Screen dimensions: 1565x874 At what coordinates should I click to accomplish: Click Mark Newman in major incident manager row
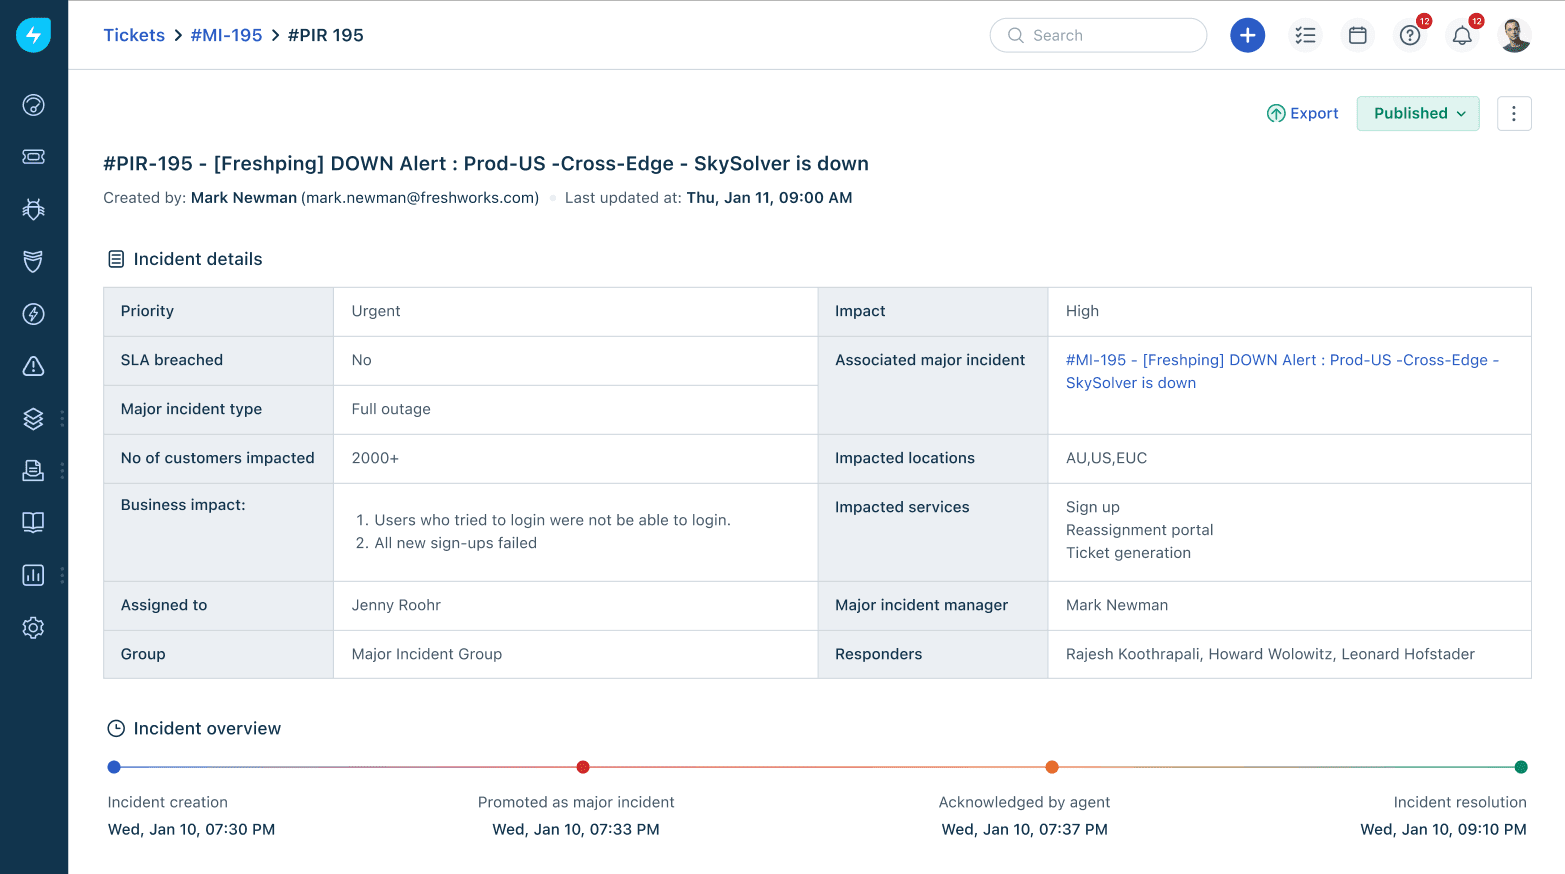point(1117,605)
